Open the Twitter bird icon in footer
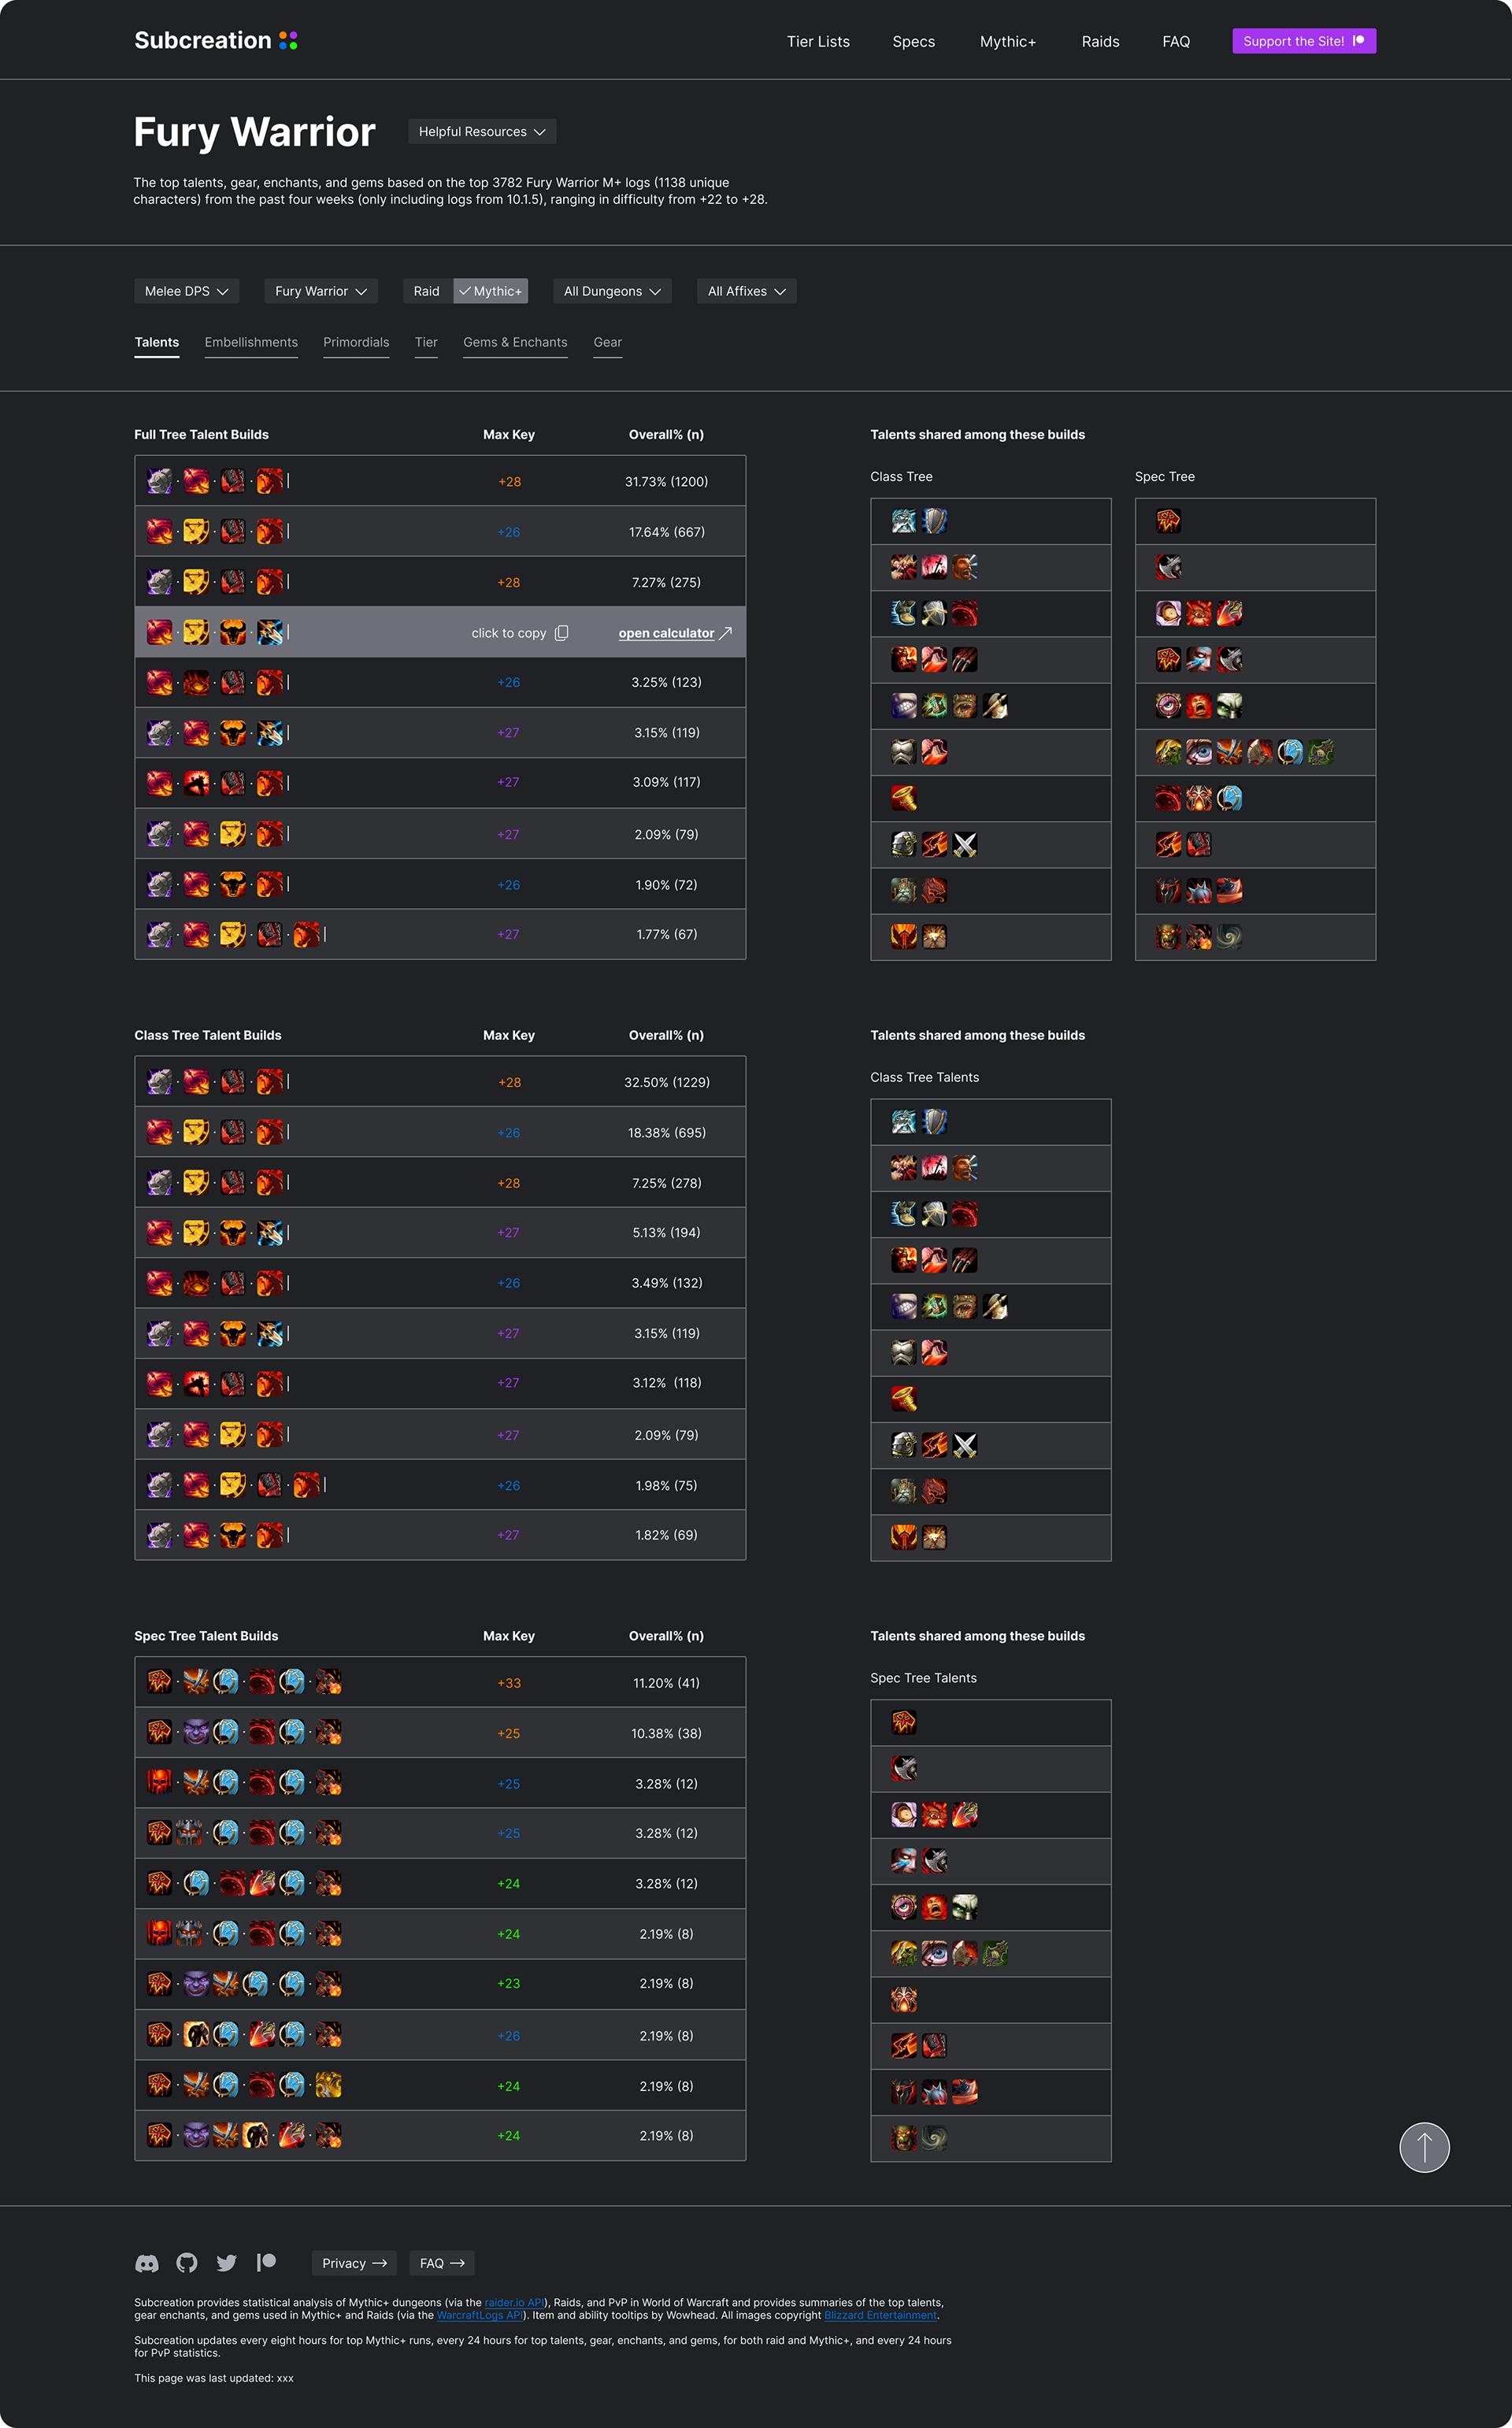 coord(227,2263)
